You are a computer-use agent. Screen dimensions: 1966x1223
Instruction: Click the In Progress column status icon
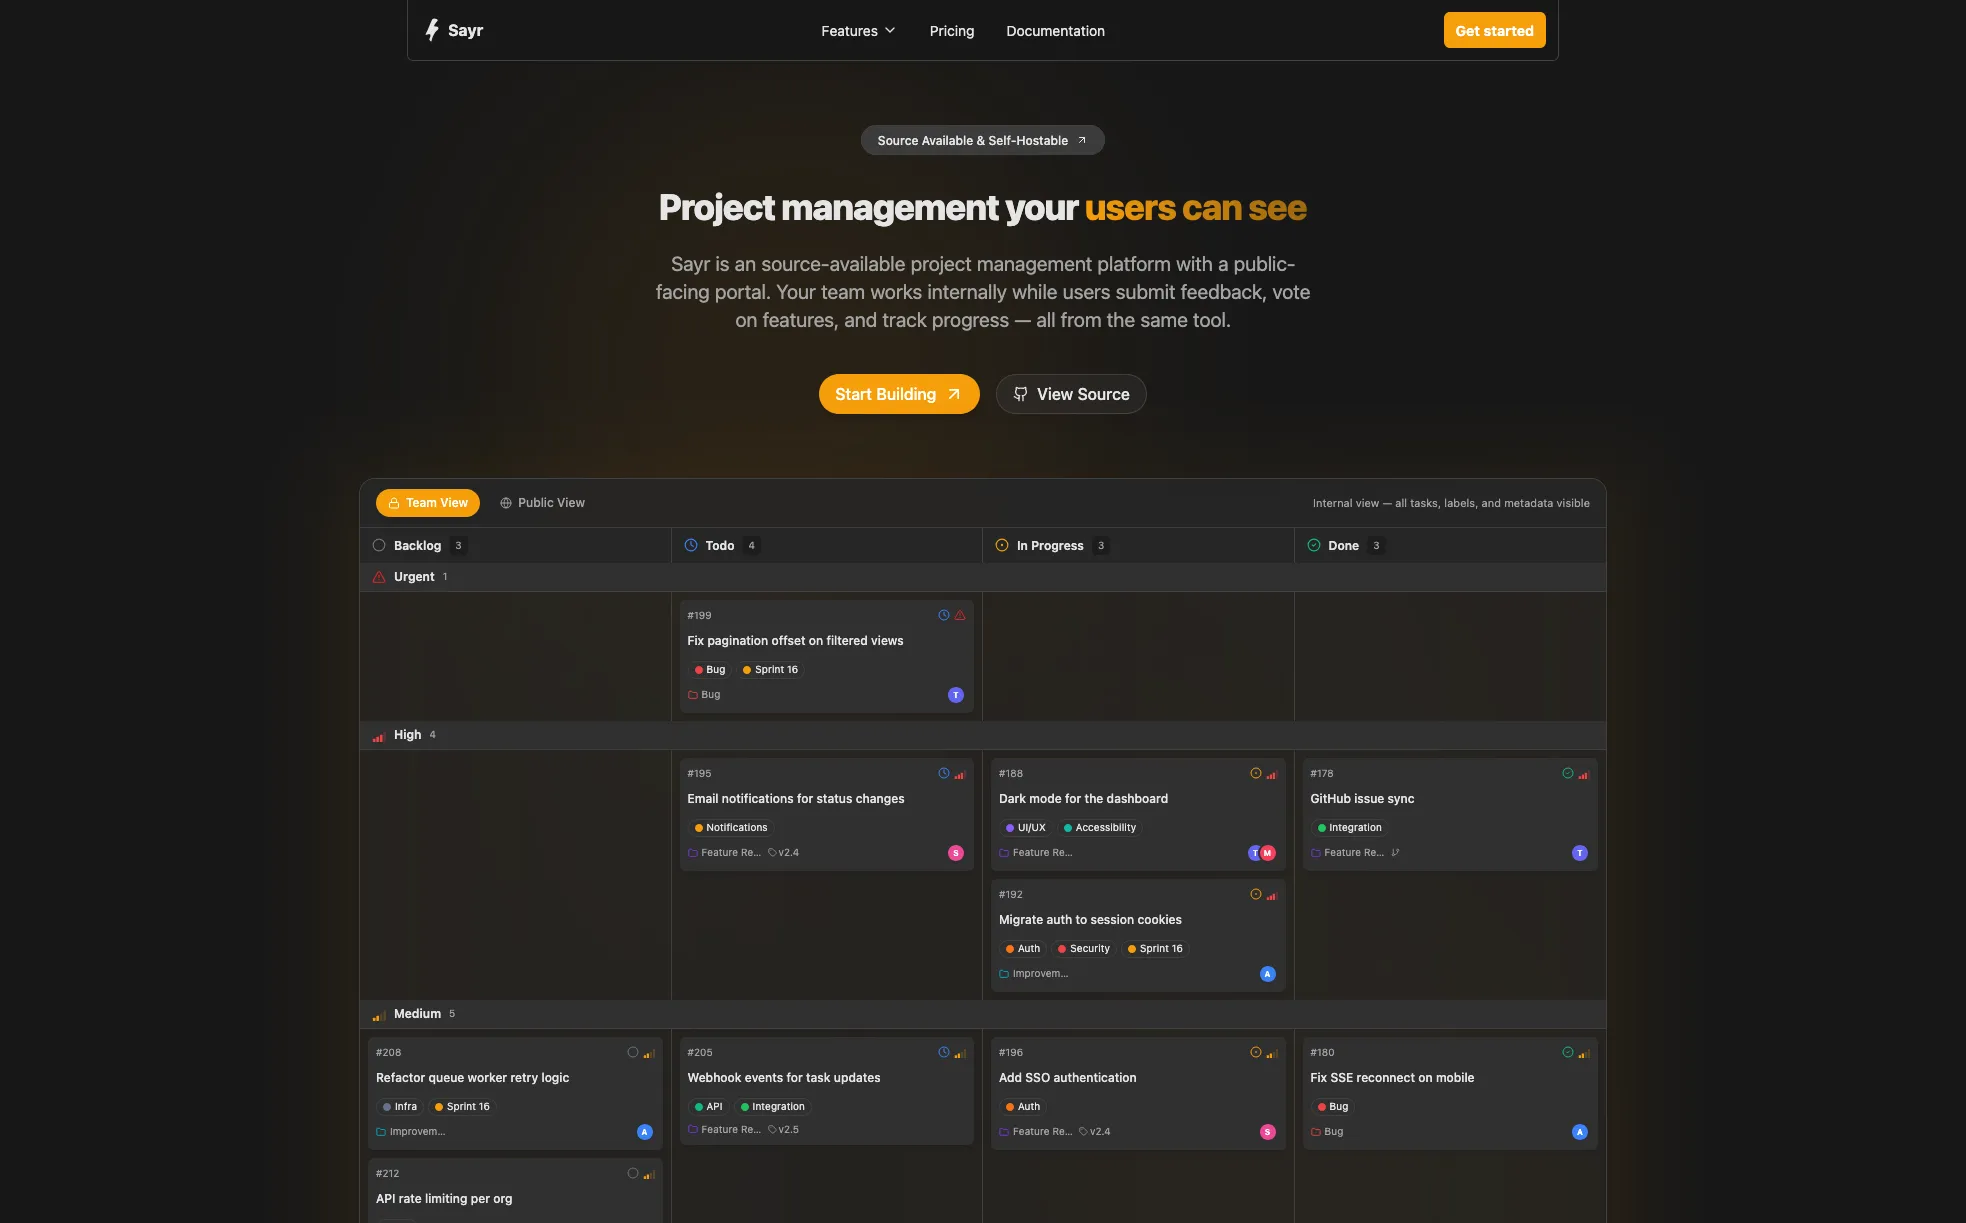click(x=1002, y=545)
